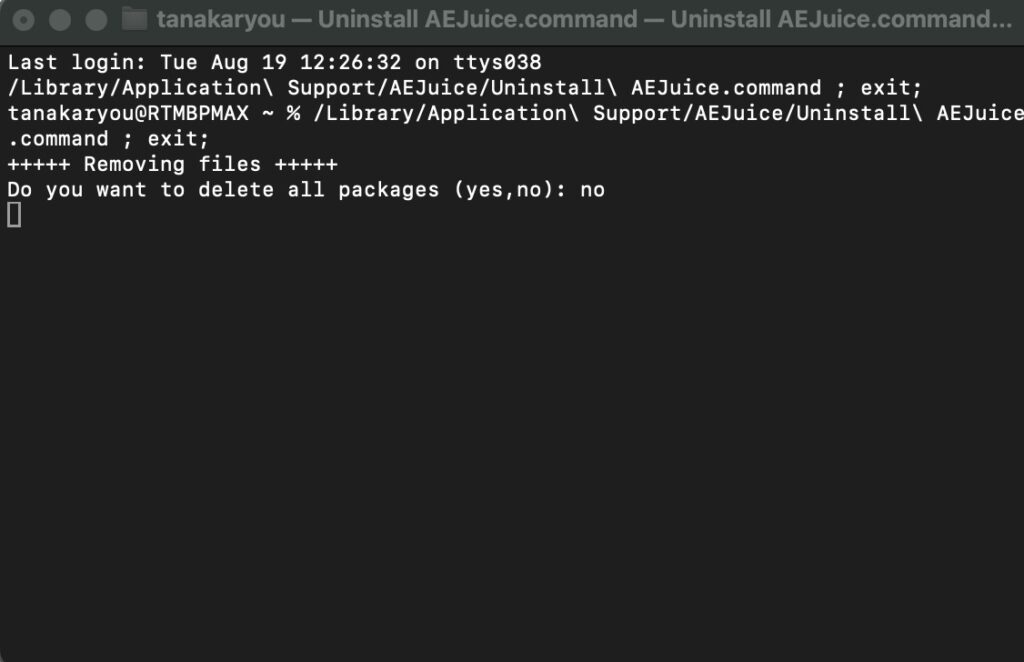The image size is (1024, 662).
Task: Zoom the Terminal window with the third title bar button
Action: (97, 20)
